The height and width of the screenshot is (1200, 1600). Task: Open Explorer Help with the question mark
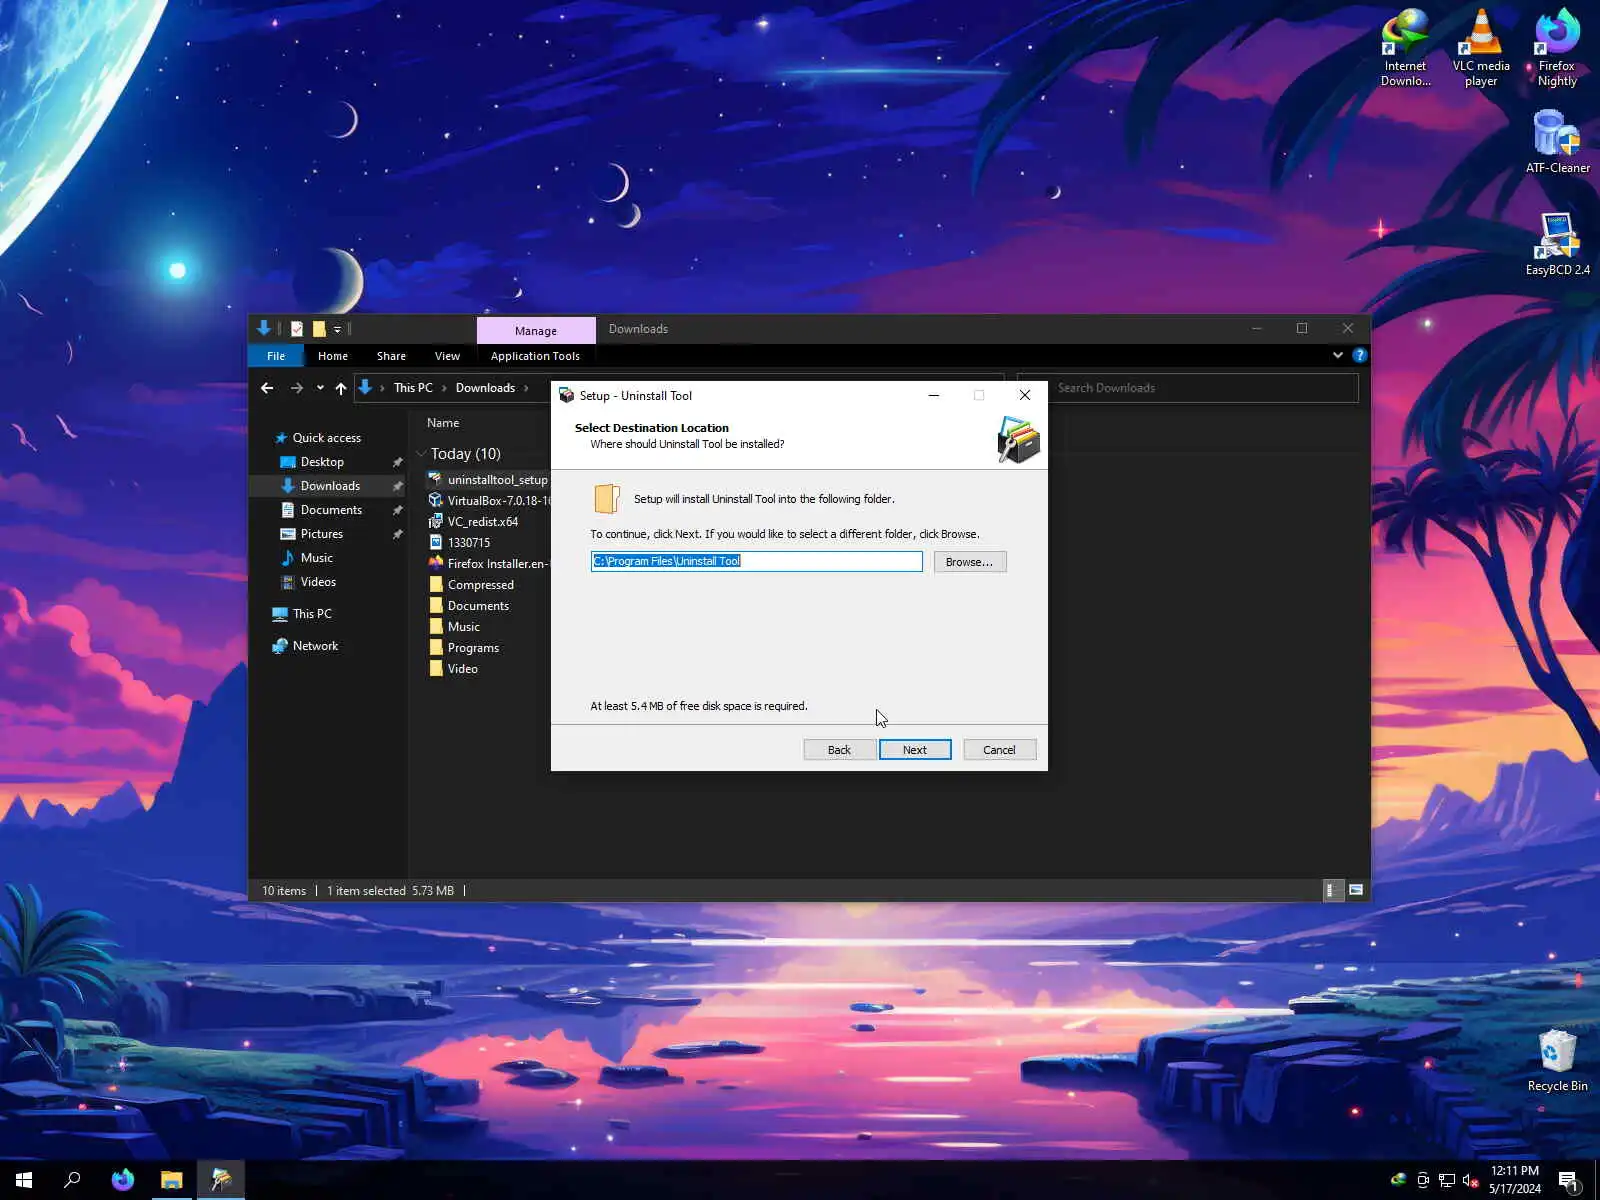[1359, 355]
